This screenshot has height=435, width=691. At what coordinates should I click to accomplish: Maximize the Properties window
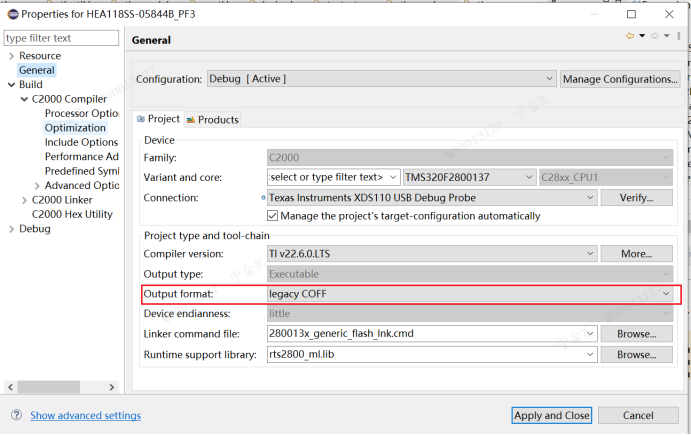(632, 14)
